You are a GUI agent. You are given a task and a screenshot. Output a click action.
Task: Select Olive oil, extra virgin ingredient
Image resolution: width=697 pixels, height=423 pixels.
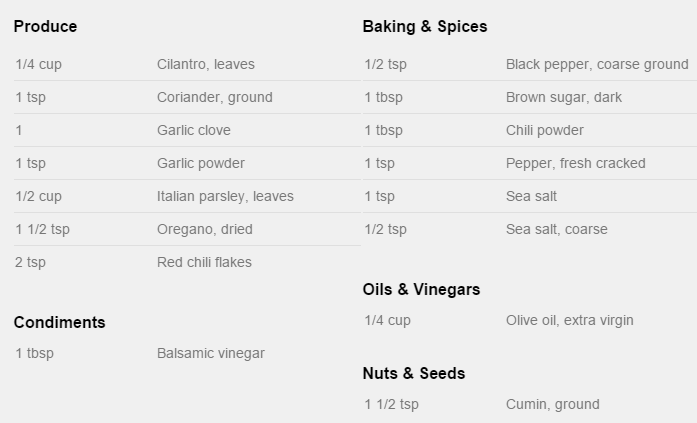569,320
